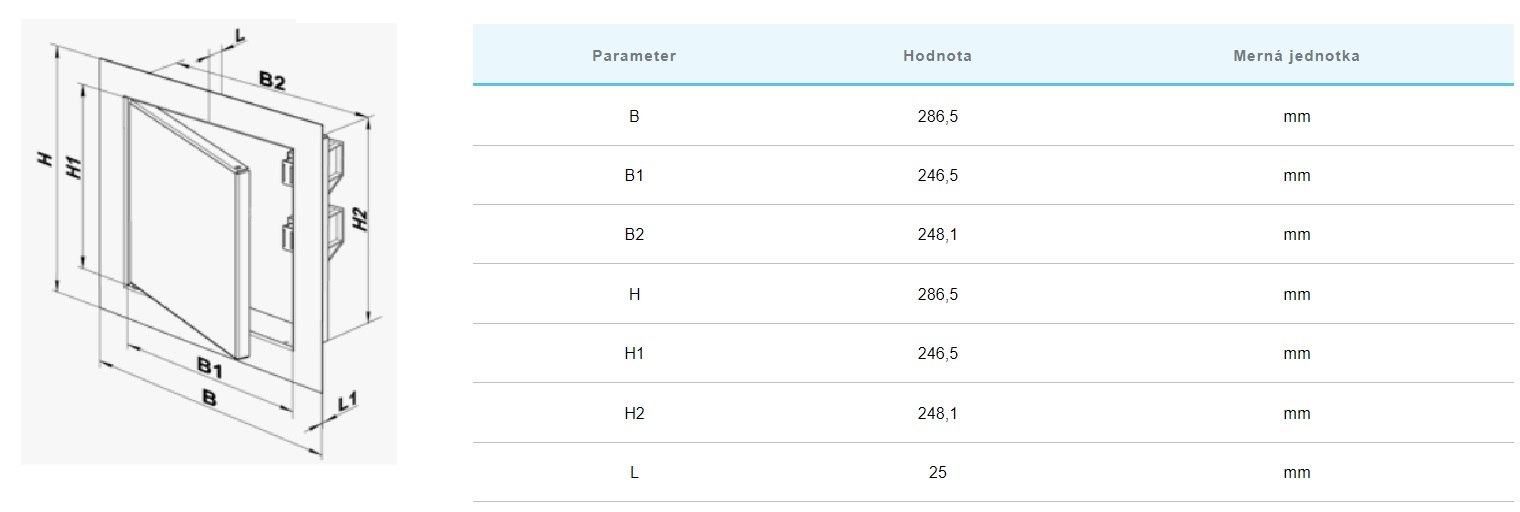The height and width of the screenshot is (512, 1520).
Task: Click the 248,1 value in row B2
Action: point(937,235)
